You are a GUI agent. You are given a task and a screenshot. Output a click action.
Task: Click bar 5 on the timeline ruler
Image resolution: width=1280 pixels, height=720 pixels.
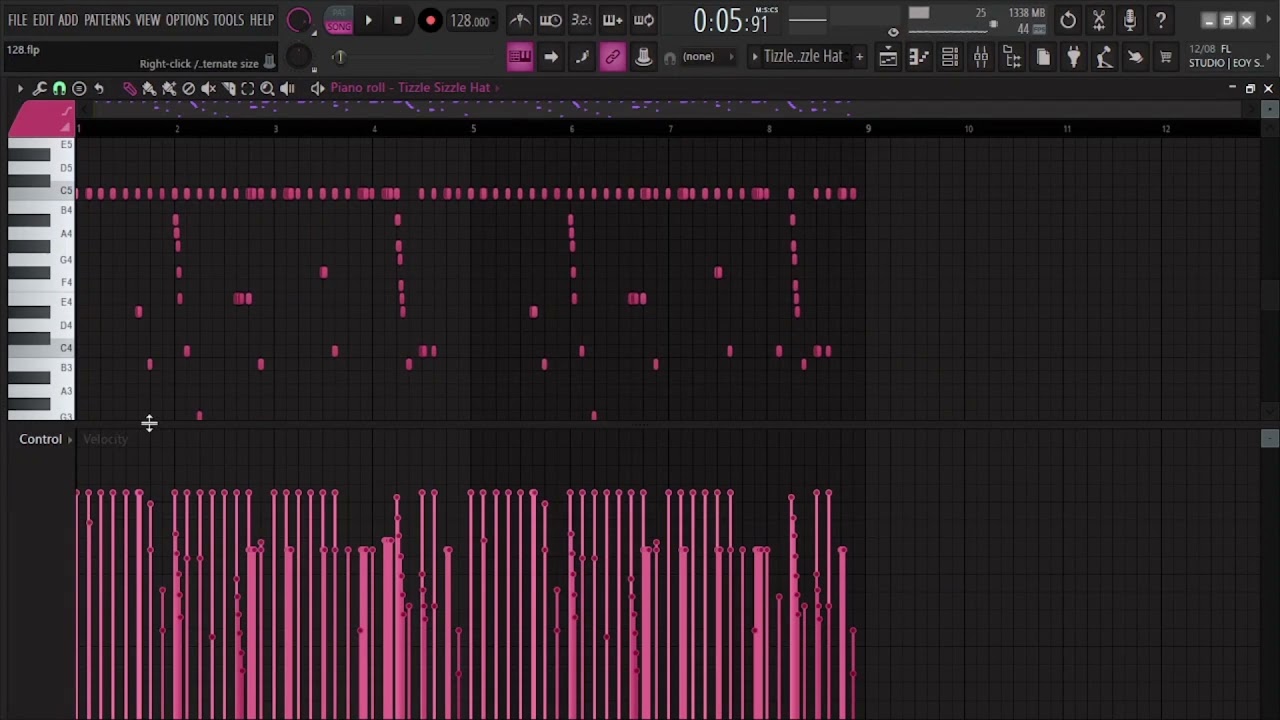tap(473, 128)
